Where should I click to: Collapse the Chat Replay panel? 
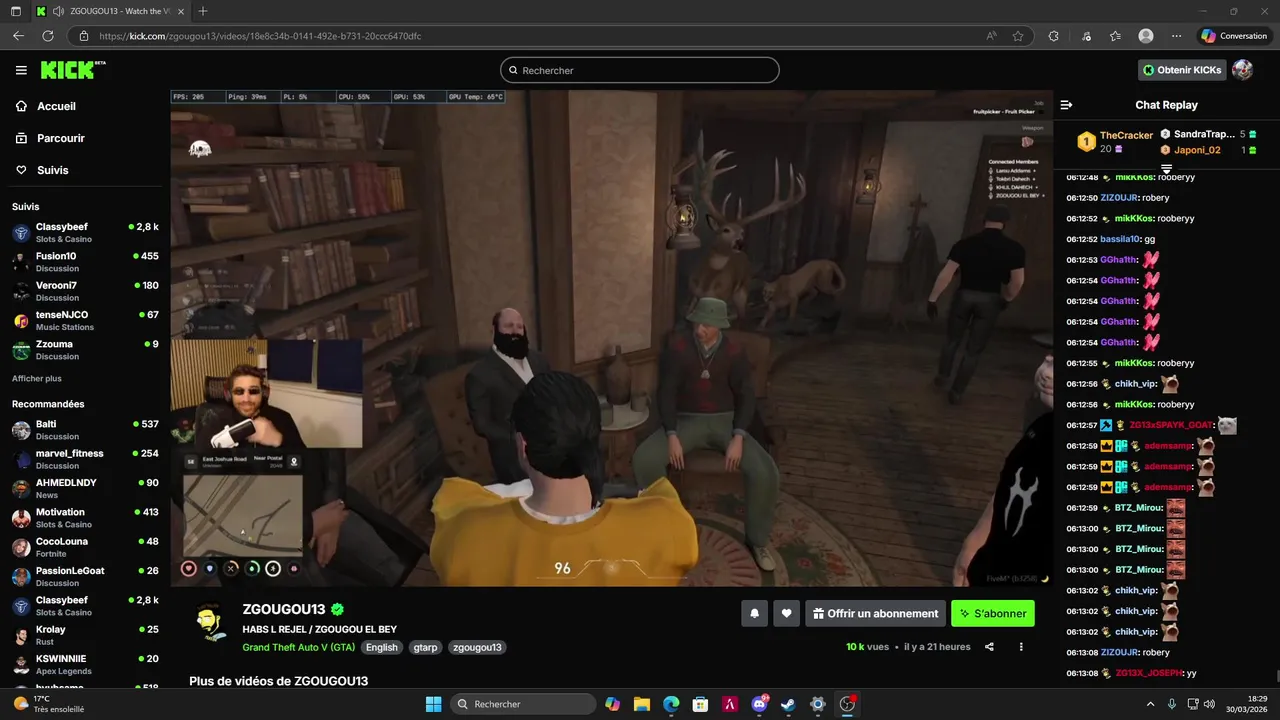point(1066,105)
